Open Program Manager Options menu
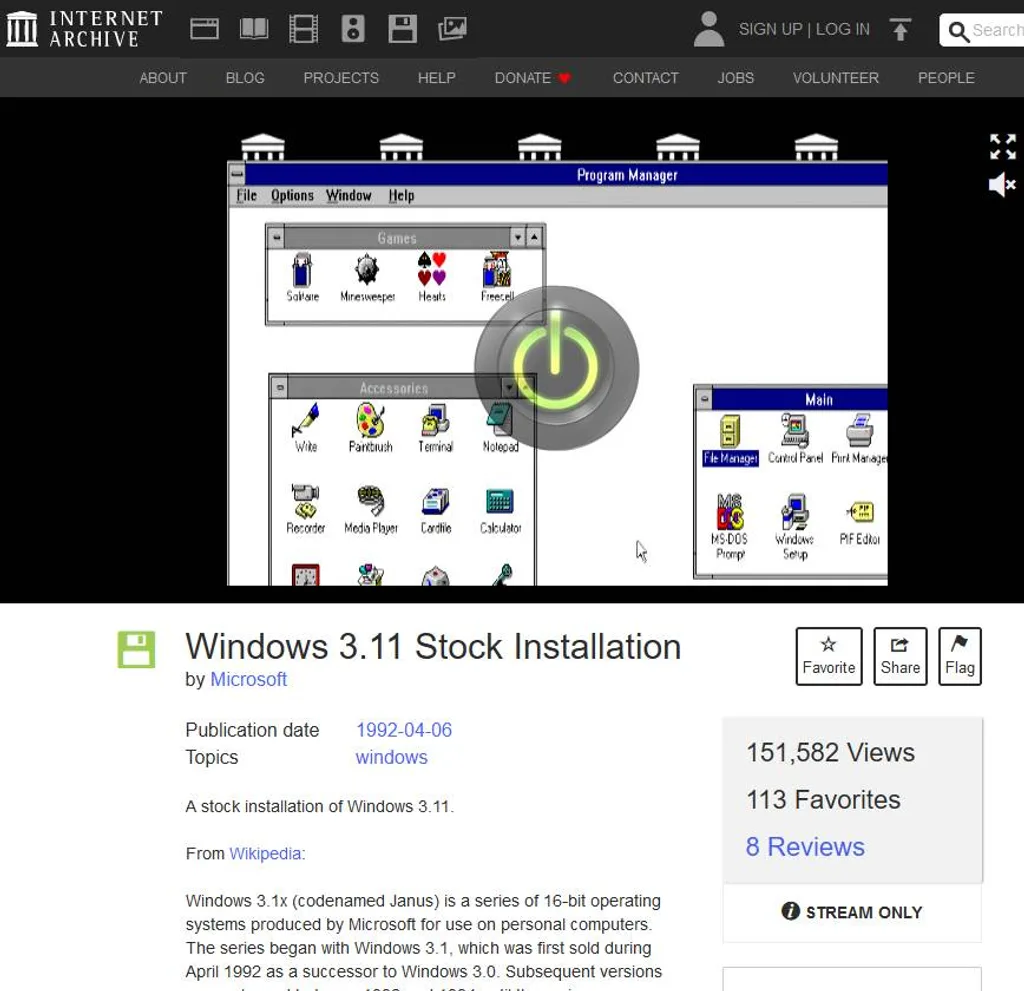 (293, 195)
